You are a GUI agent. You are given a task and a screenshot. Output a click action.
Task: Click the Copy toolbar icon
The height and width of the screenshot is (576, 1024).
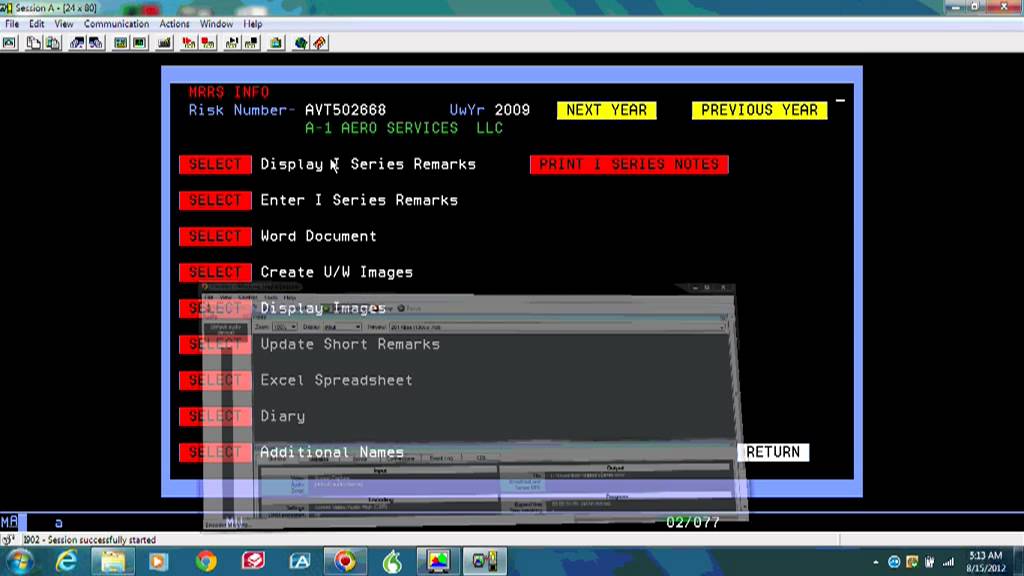[33, 43]
